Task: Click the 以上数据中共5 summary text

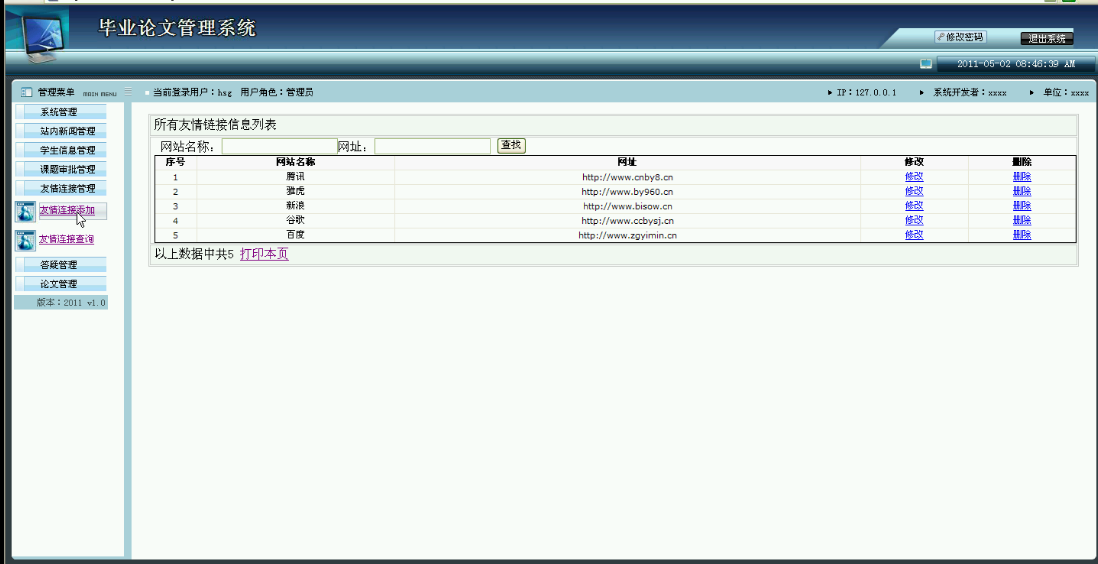Action: pos(193,254)
